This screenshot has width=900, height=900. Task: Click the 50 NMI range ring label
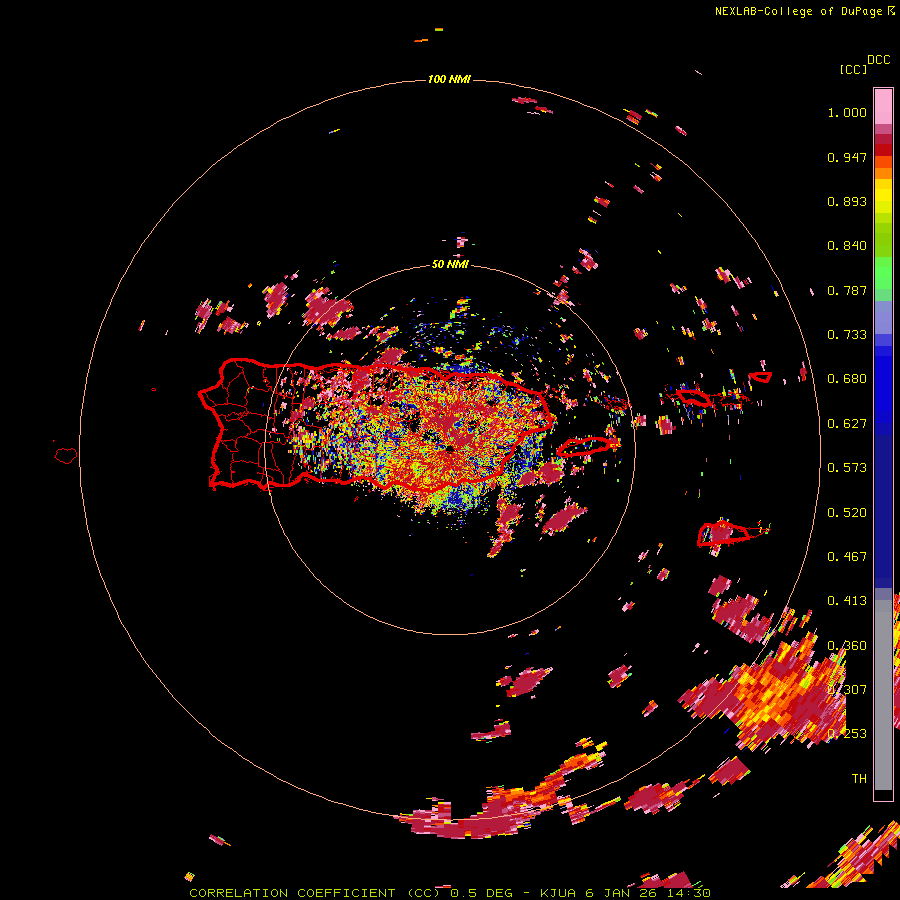[450, 264]
